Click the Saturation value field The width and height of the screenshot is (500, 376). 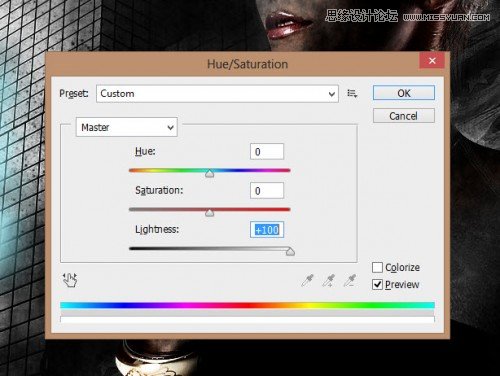(267, 191)
